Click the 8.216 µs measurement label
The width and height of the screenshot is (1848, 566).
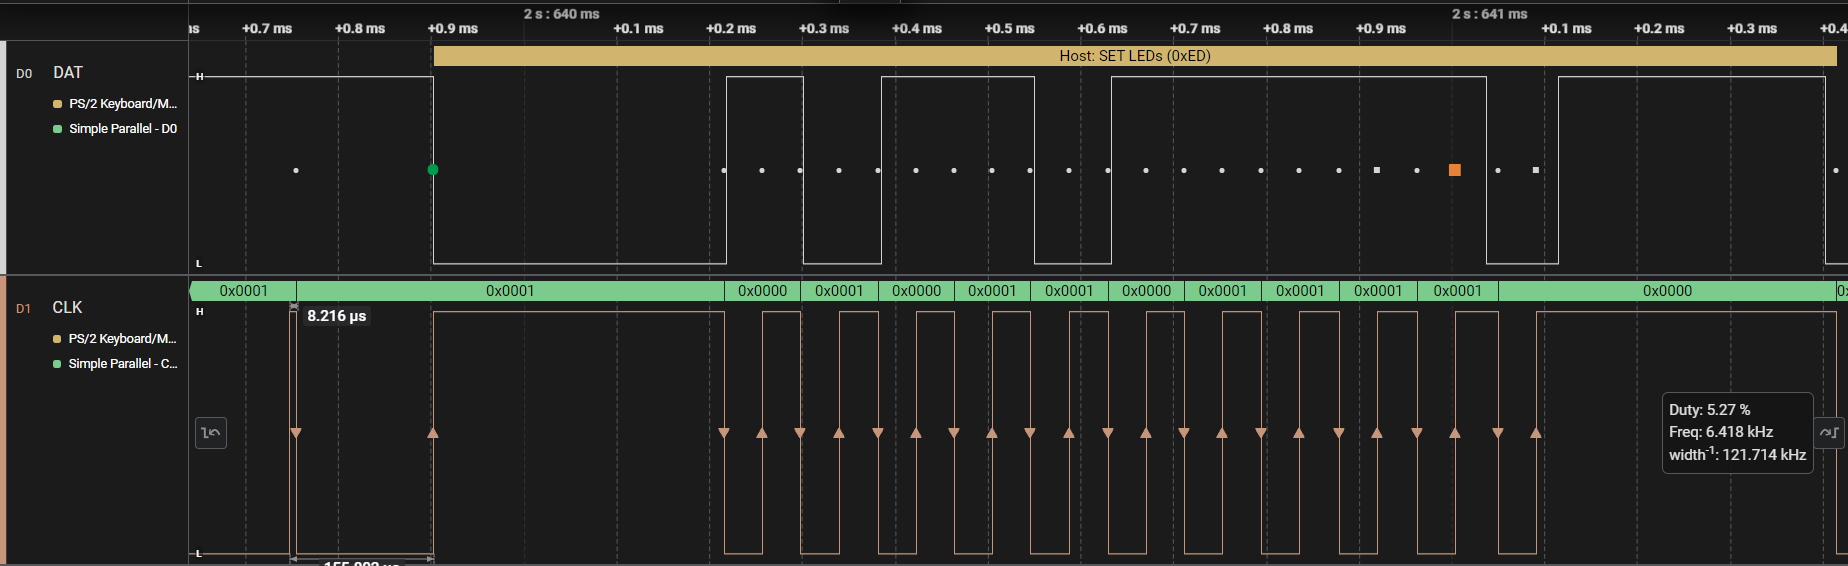pos(336,316)
